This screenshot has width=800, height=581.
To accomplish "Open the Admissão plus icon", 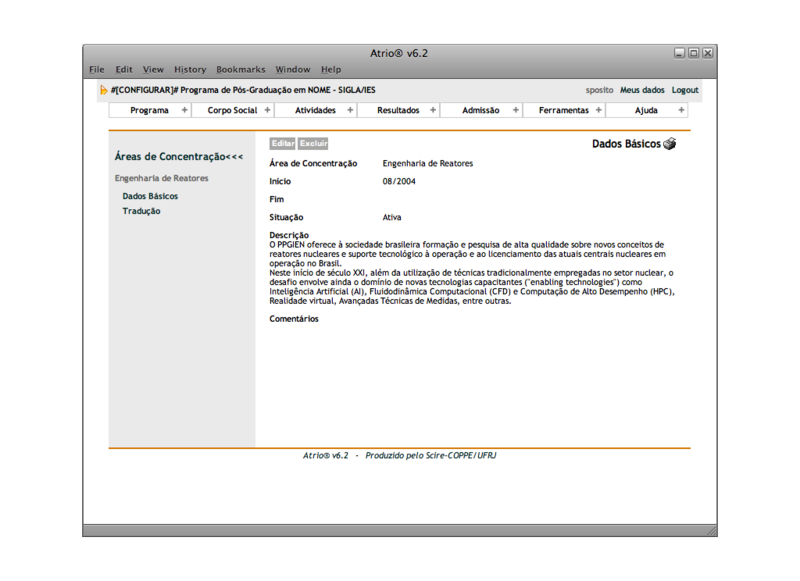I will (x=516, y=110).
